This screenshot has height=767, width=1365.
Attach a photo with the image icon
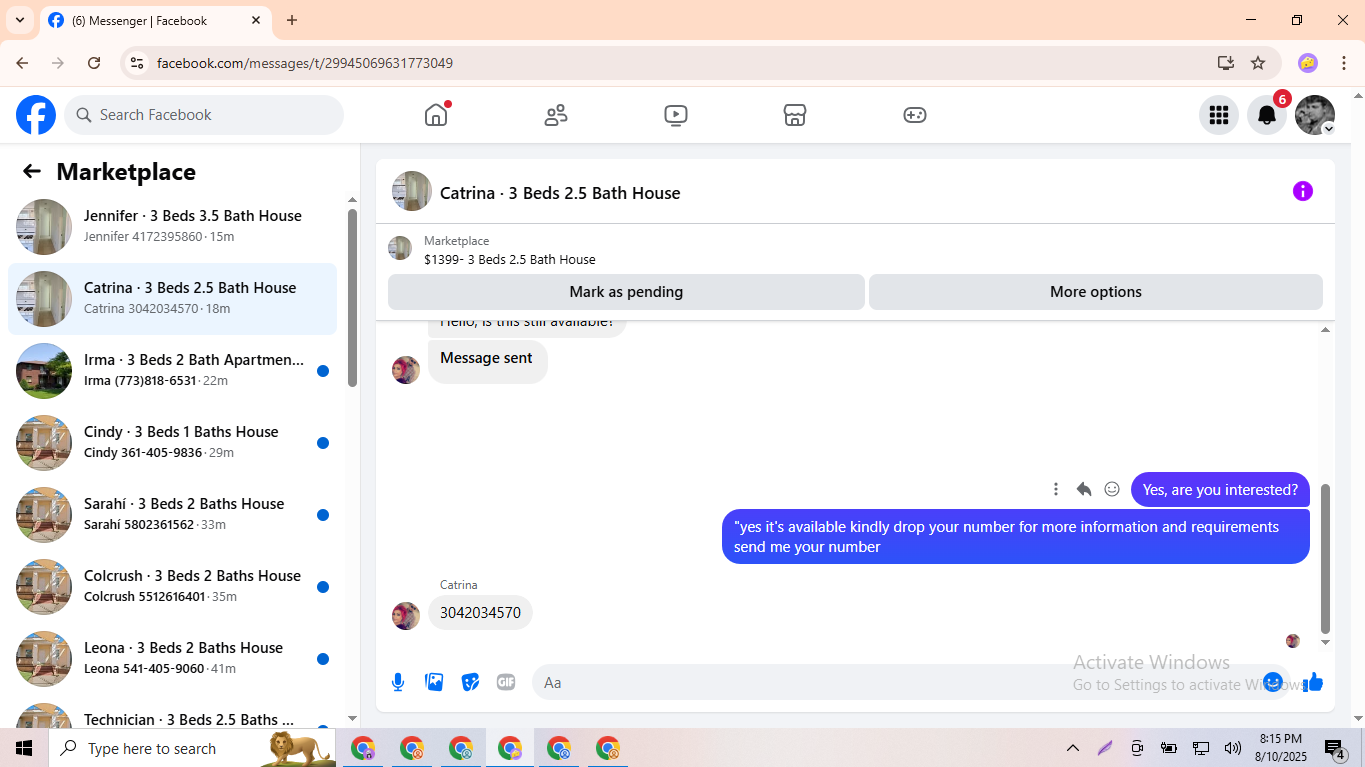pos(434,682)
